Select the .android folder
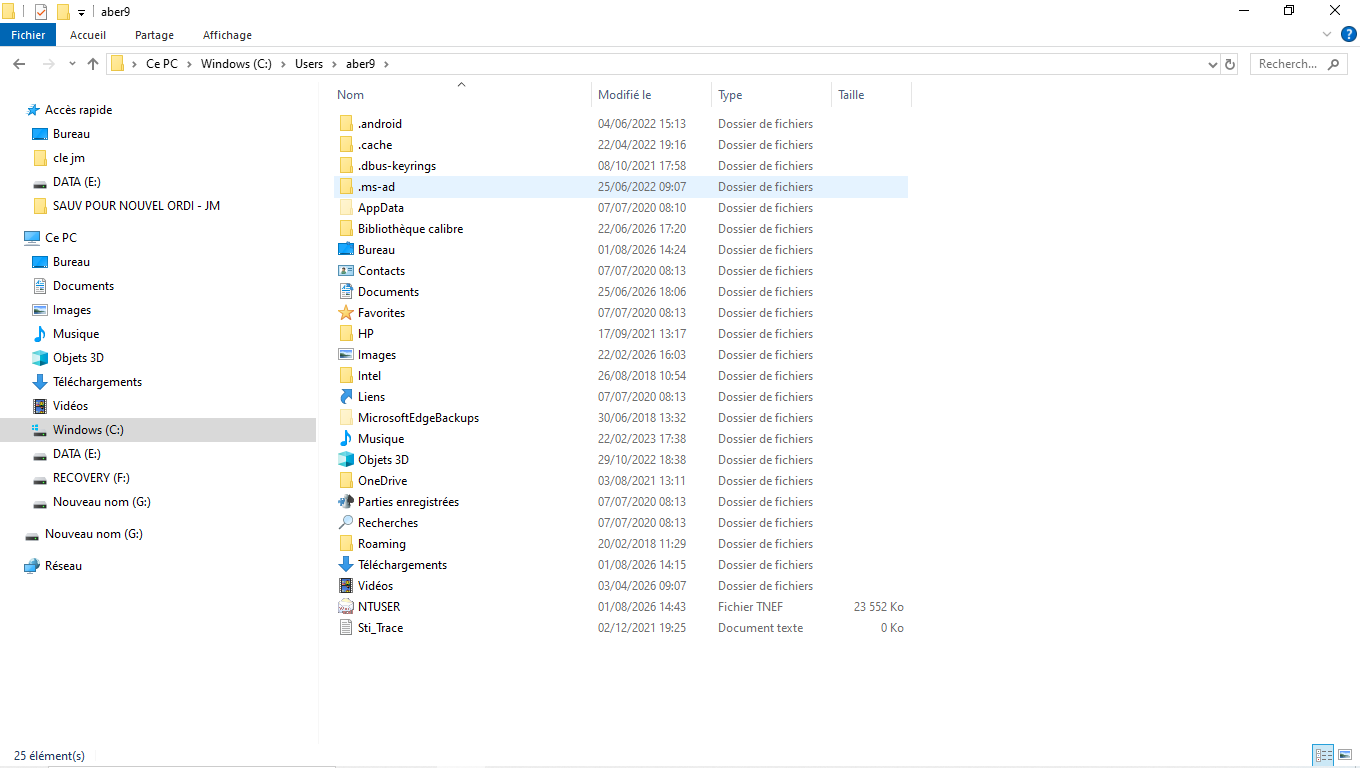Image resolution: width=1360 pixels, height=768 pixels. (x=380, y=124)
